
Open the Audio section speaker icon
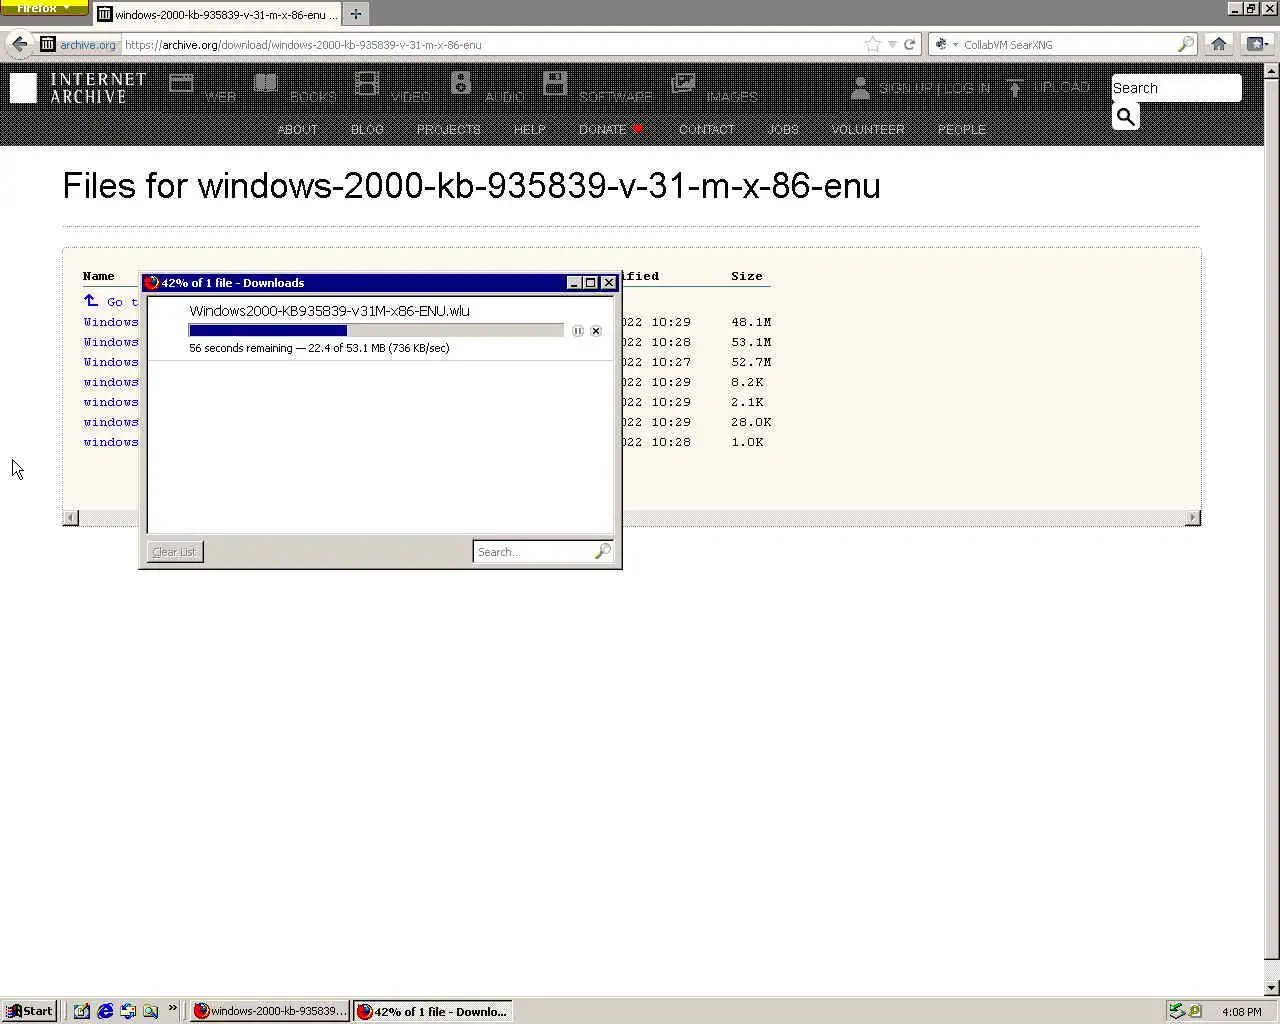coord(461,83)
